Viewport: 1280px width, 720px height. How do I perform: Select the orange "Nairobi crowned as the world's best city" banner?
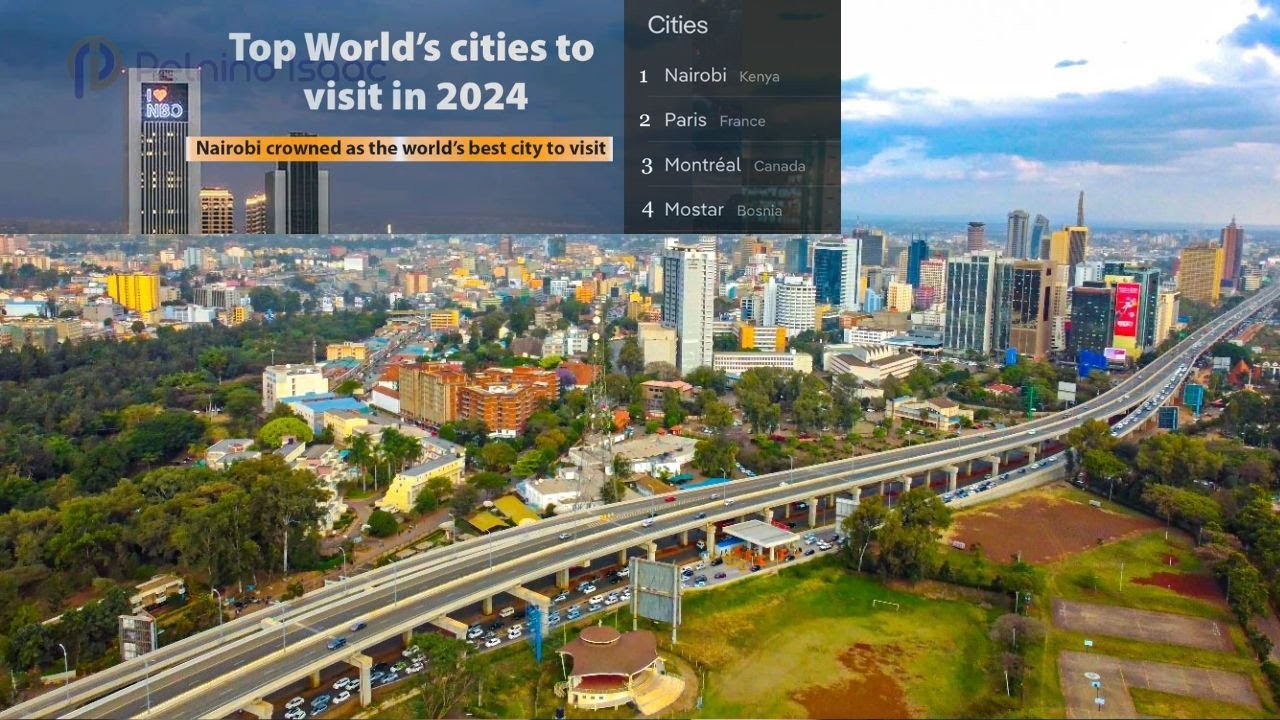tap(400, 148)
